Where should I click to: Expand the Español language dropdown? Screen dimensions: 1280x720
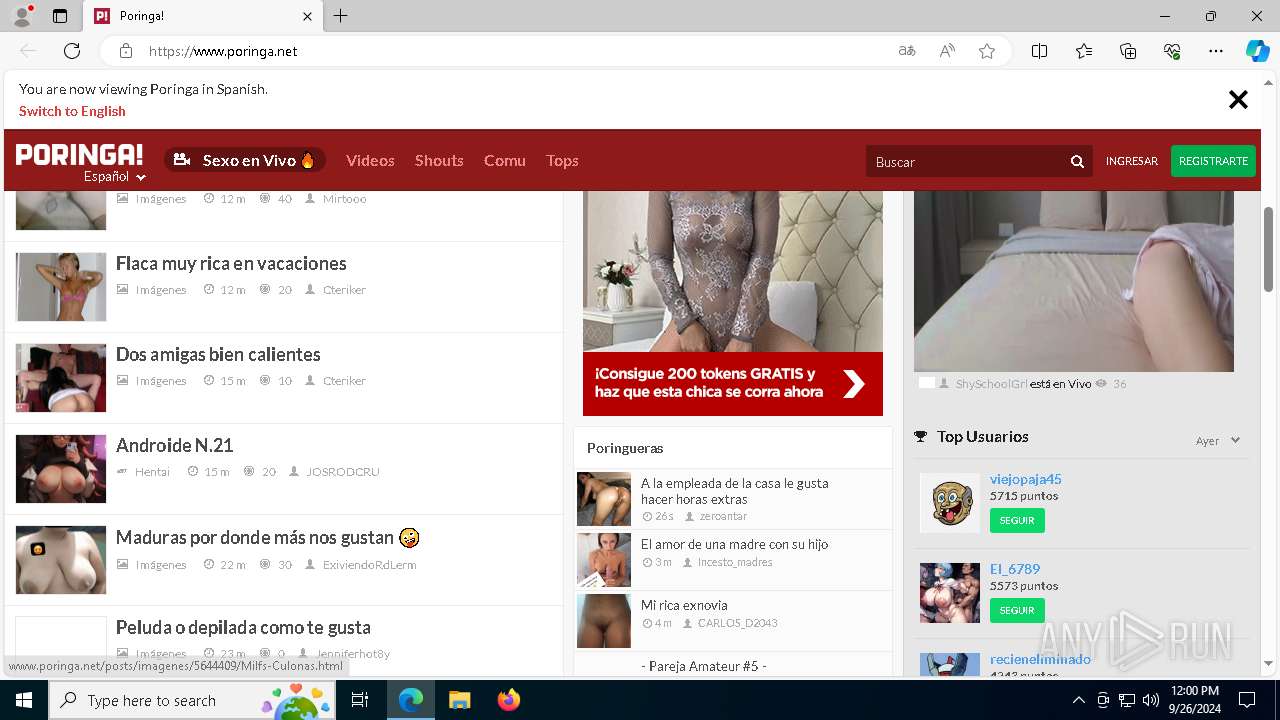click(x=115, y=177)
